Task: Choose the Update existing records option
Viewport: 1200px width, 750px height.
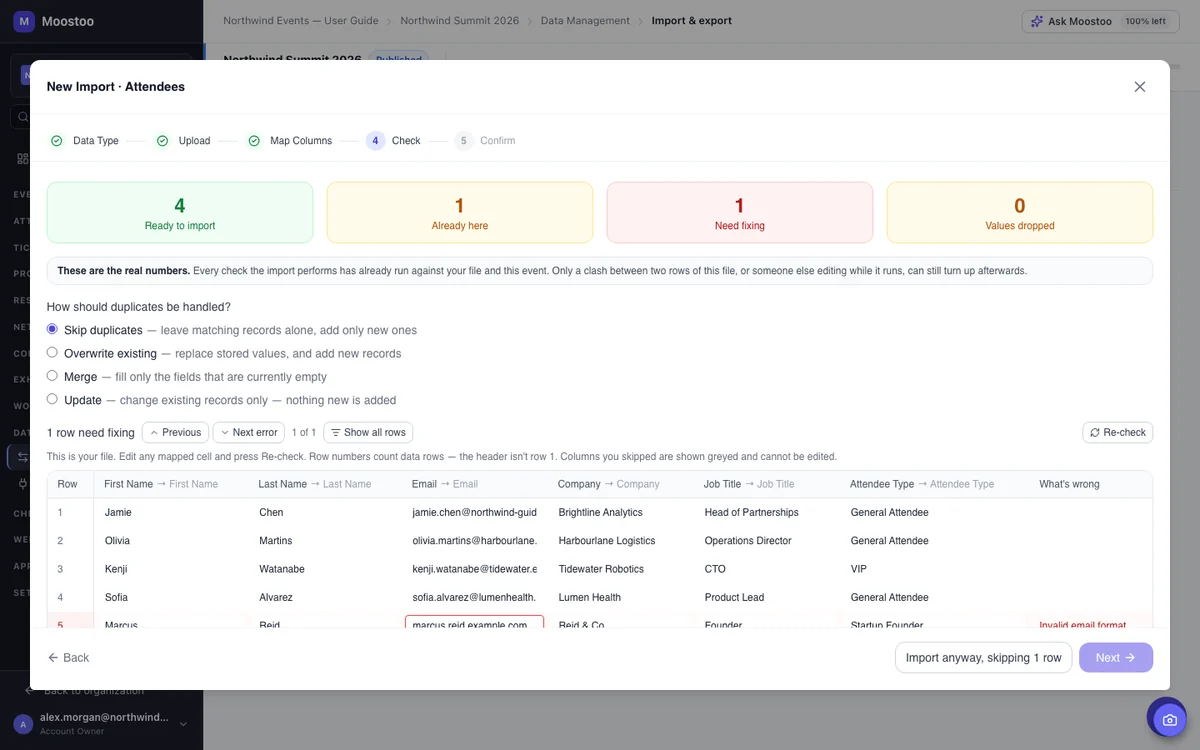Action: pos(52,399)
